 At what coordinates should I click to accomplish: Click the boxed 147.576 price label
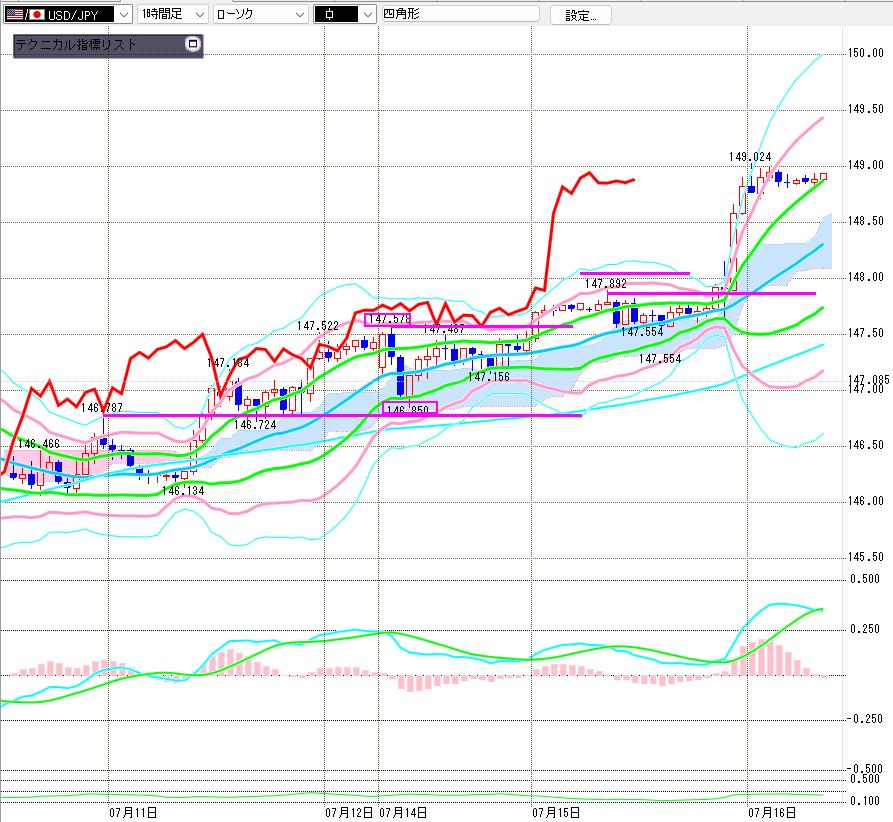[x=387, y=320]
